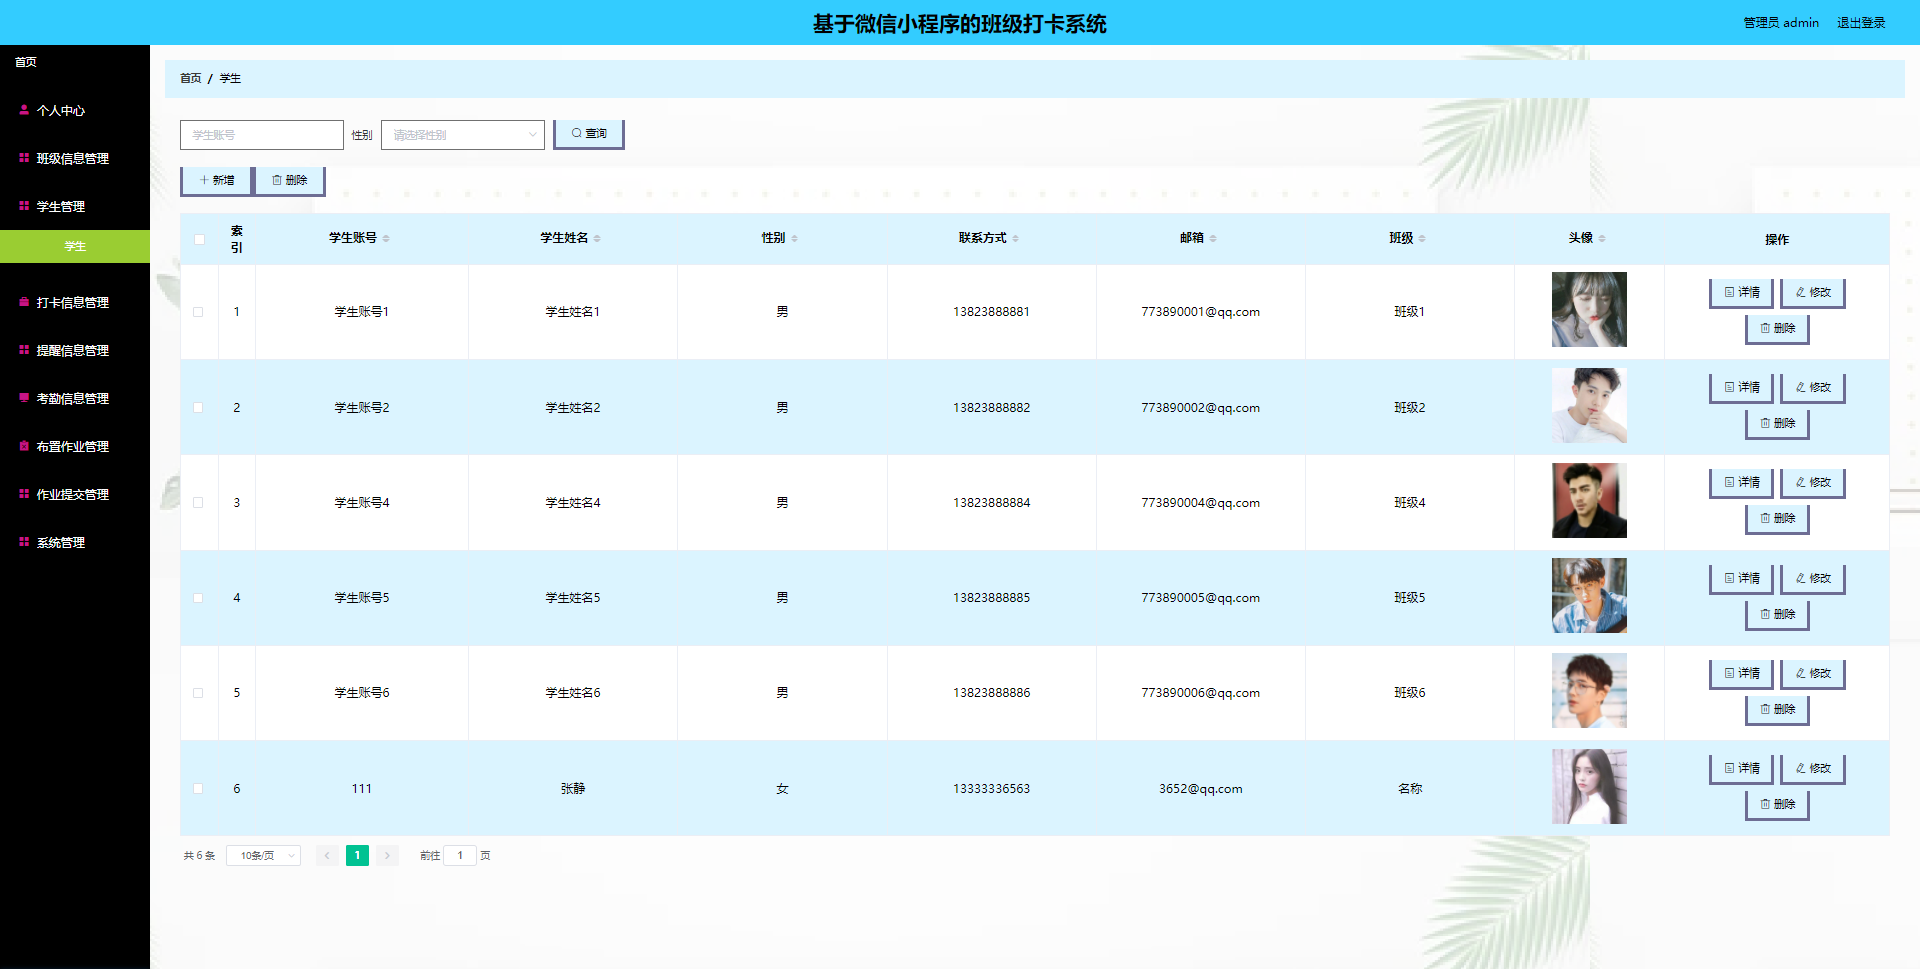This screenshot has width=1920, height=969.
Task: Open the 10条/页 page size dropdown
Action: tap(262, 855)
